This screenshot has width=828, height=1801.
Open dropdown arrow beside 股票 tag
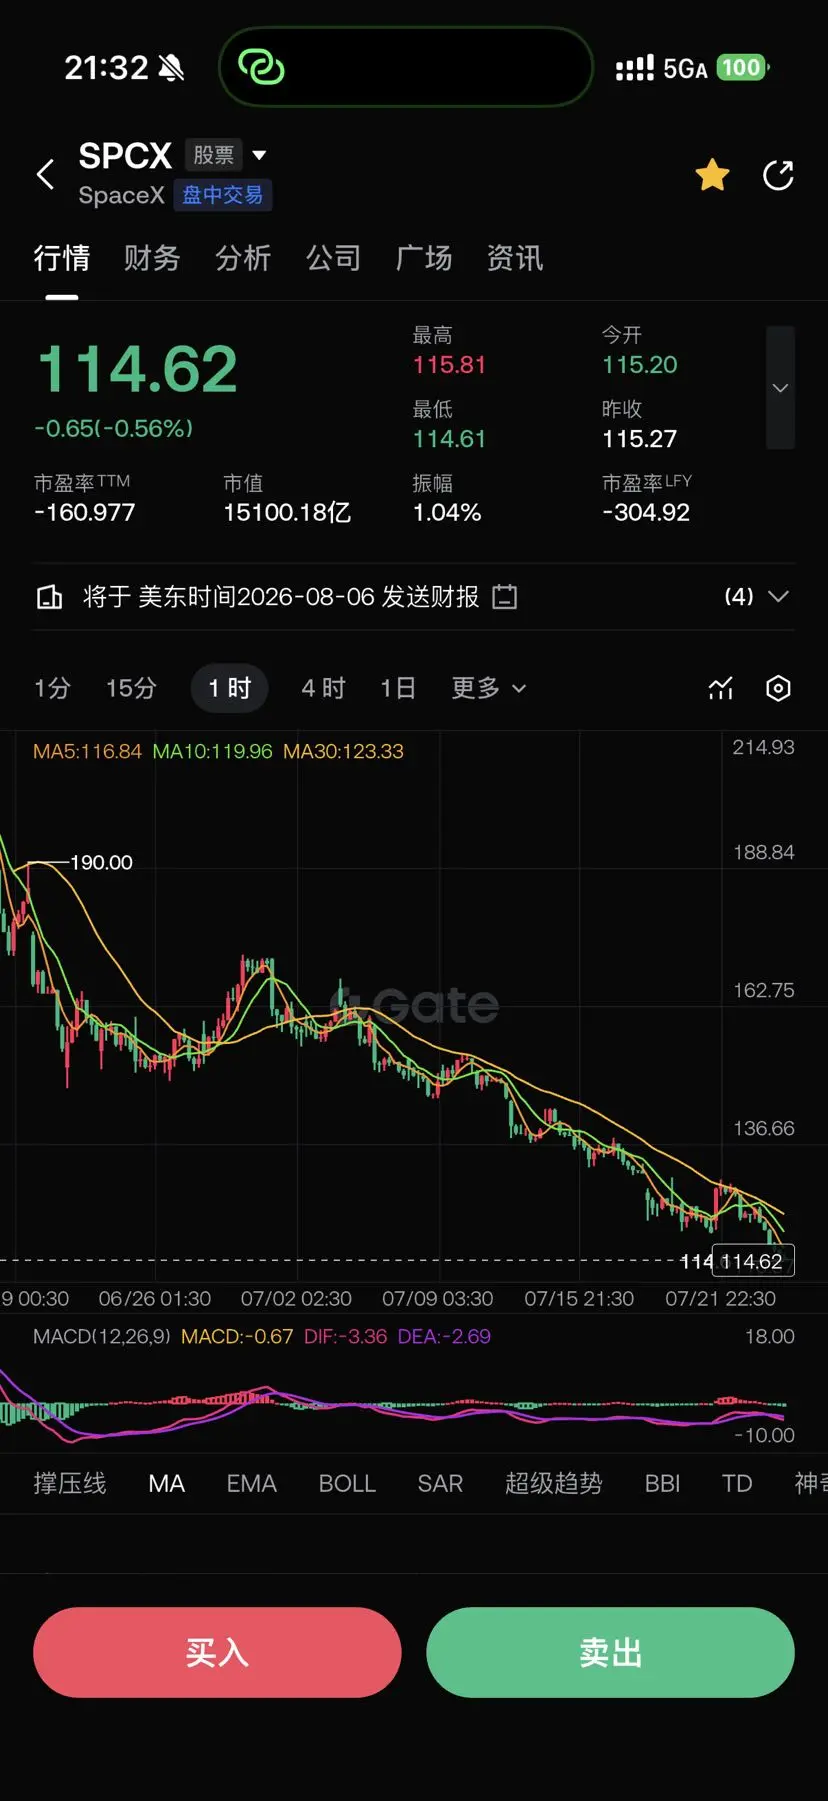coord(259,155)
